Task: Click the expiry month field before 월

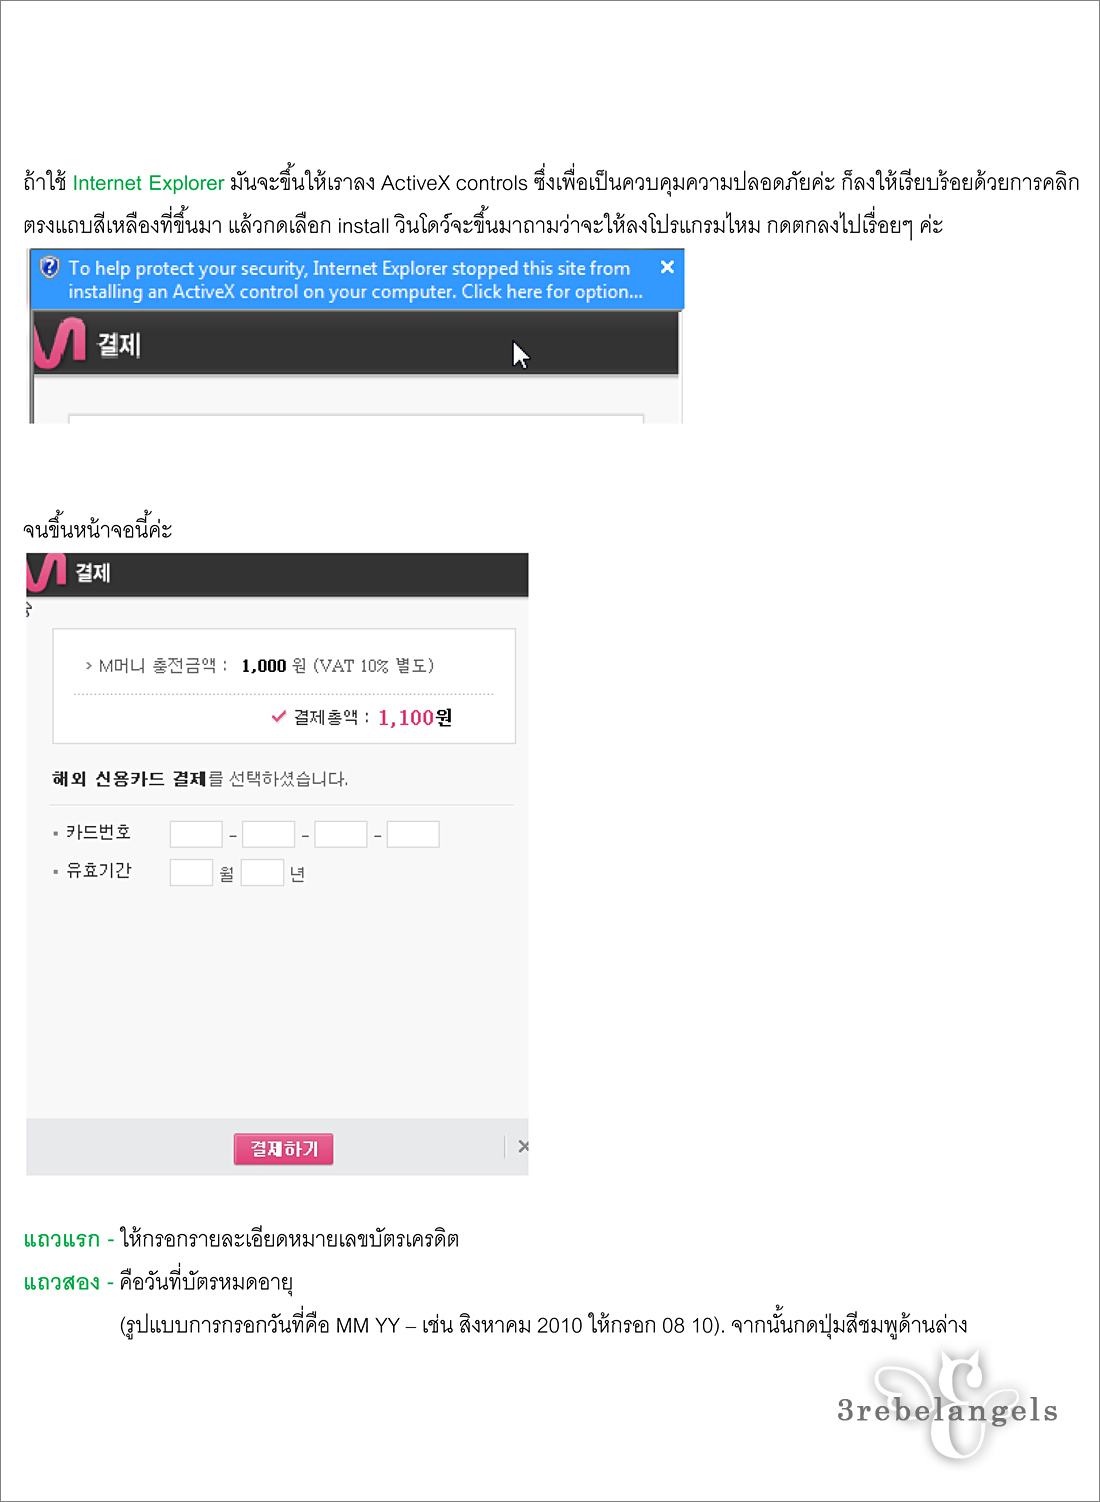Action: 191,872
